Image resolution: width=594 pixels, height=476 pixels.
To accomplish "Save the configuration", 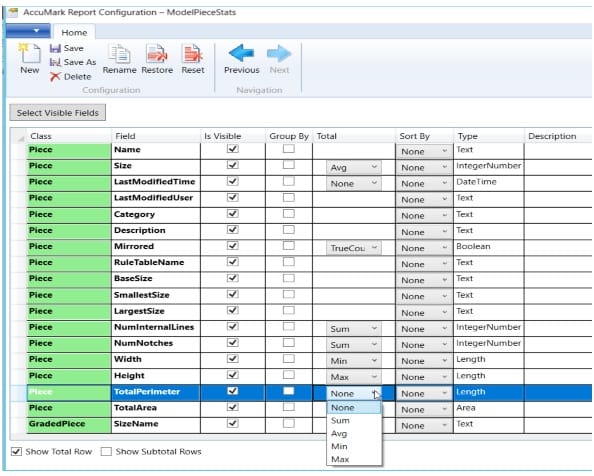I will [67, 48].
